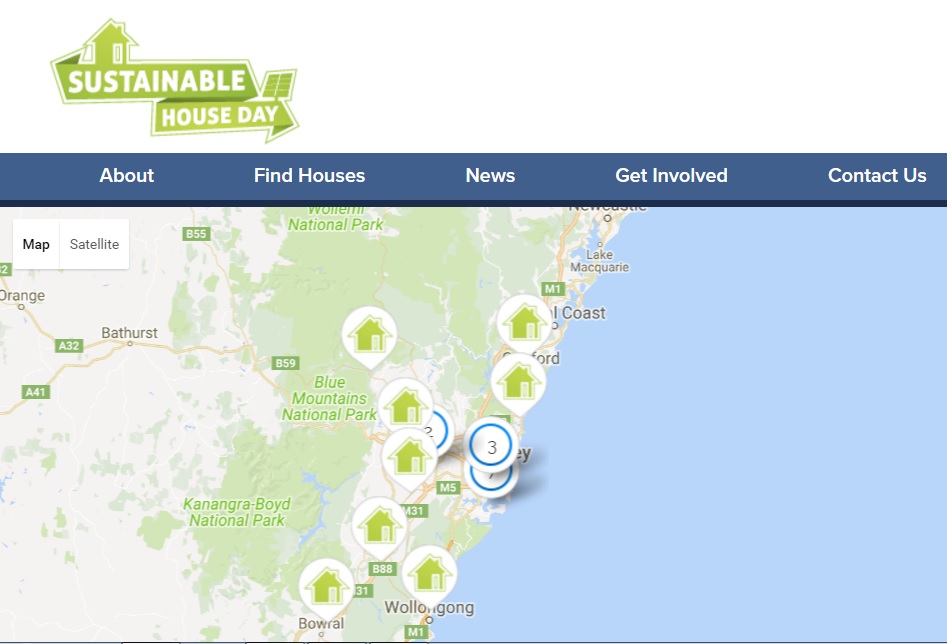Select house marker near Gosford
The height and width of the screenshot is (644, 947).
click(x=518, y=384)
